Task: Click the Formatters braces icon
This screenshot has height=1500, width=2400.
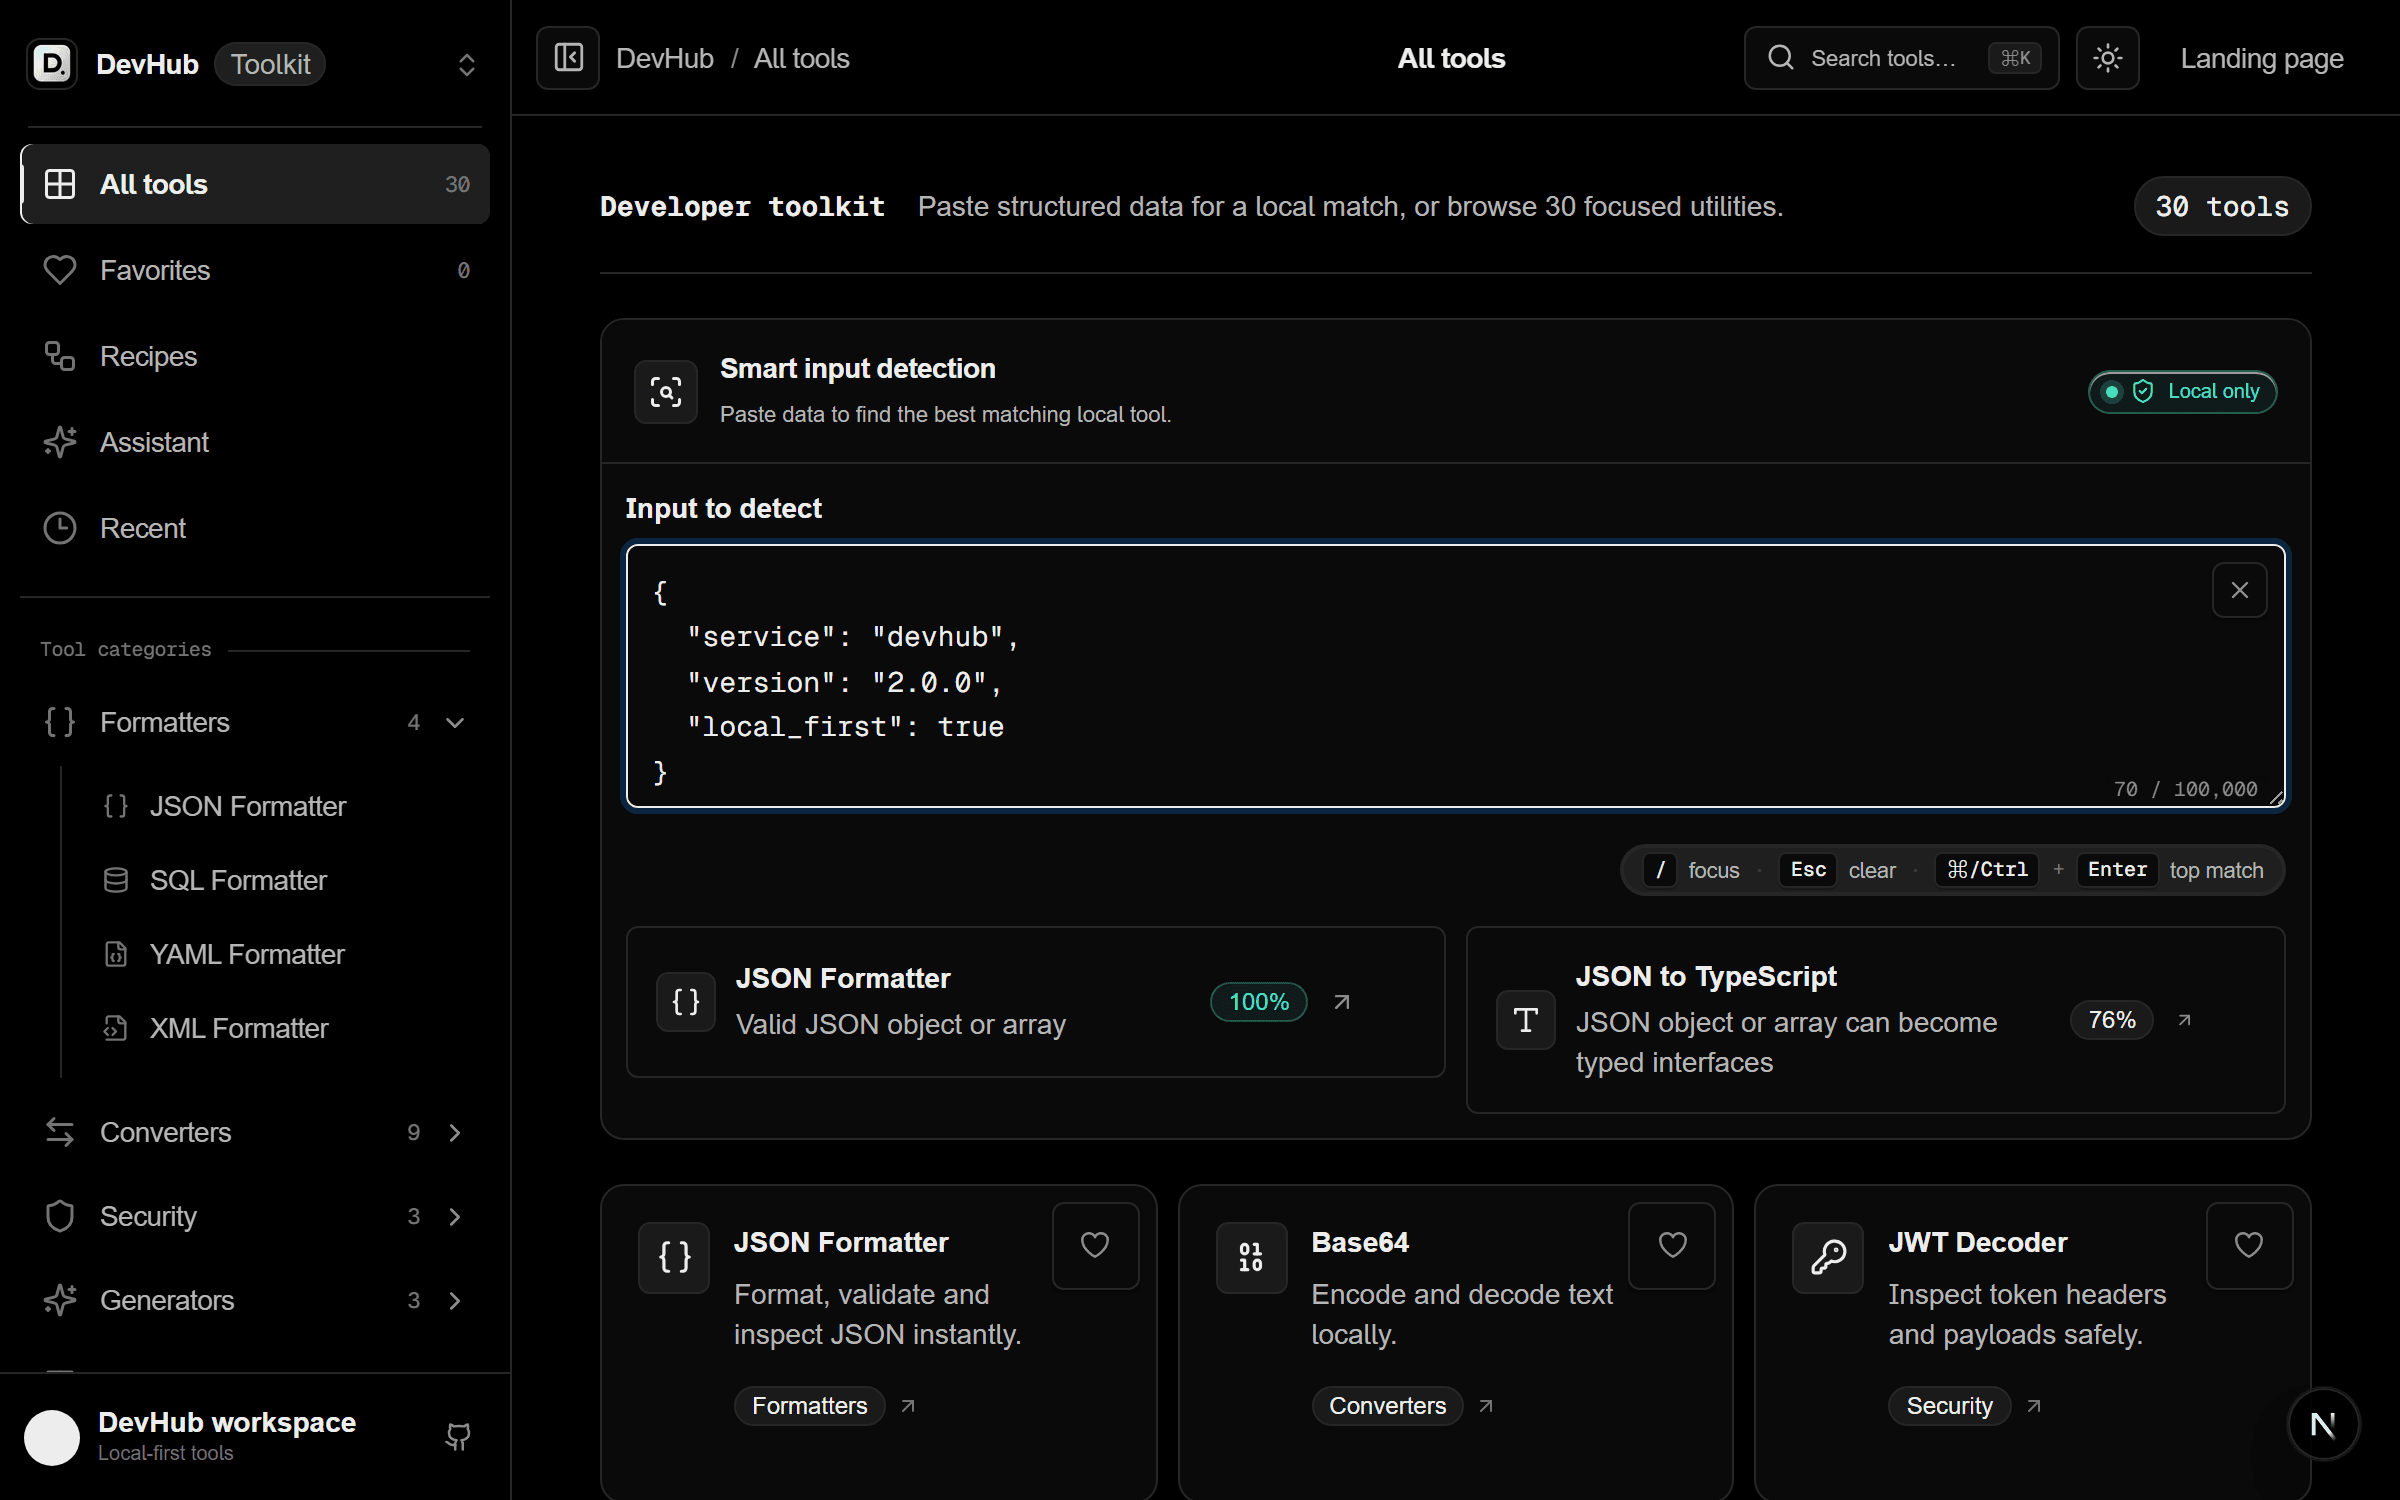Action: click(x=60, y=722)
